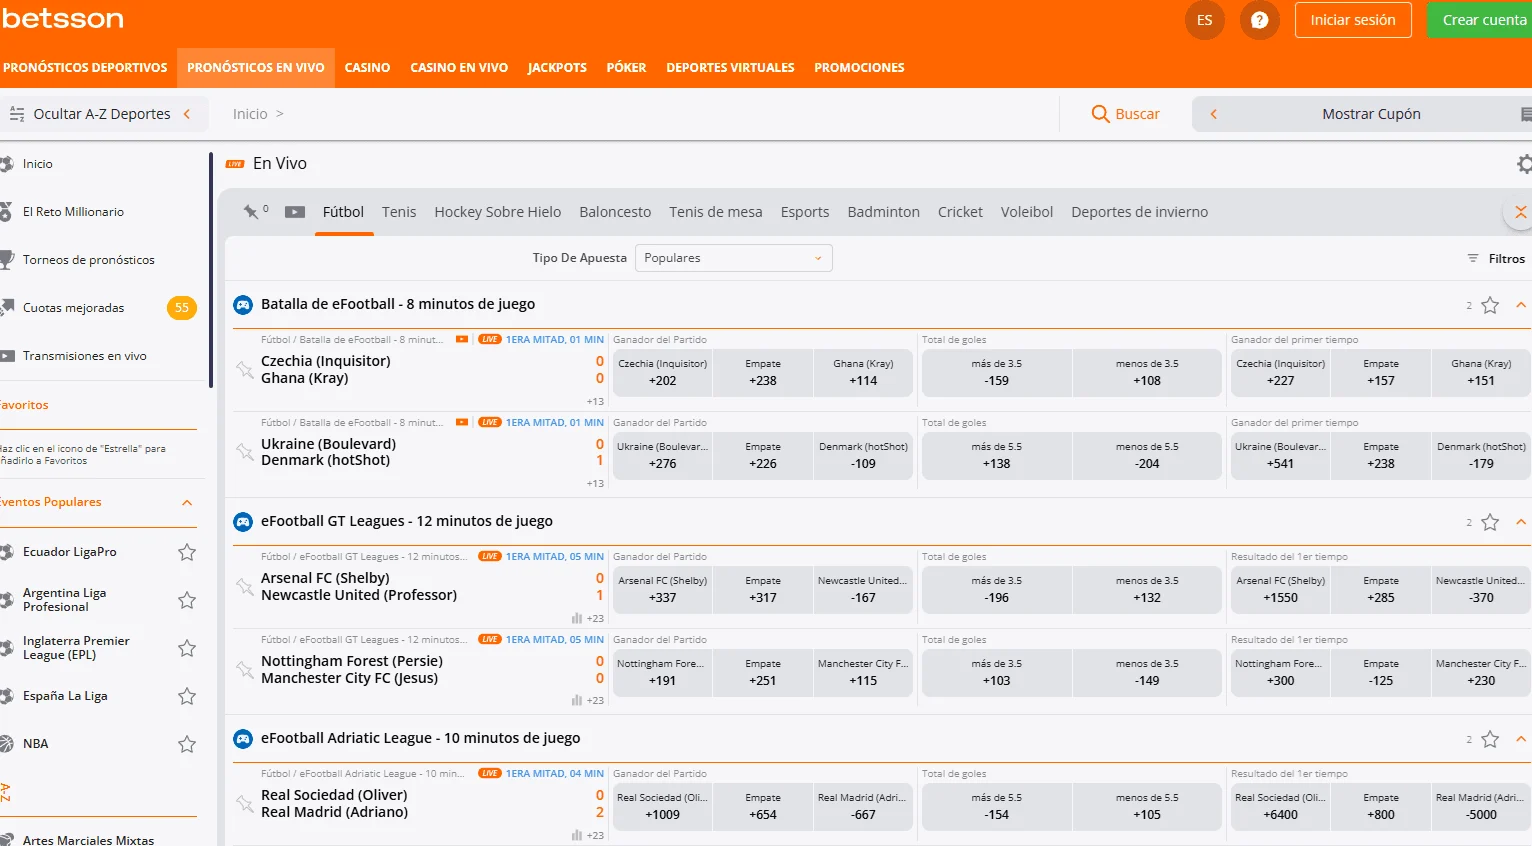The height and width of the screenshot is (846, 1532).
Task: Bet on Real Madrid (Adriano) -667
Action: pyautogui.click(x=863, y=806)
